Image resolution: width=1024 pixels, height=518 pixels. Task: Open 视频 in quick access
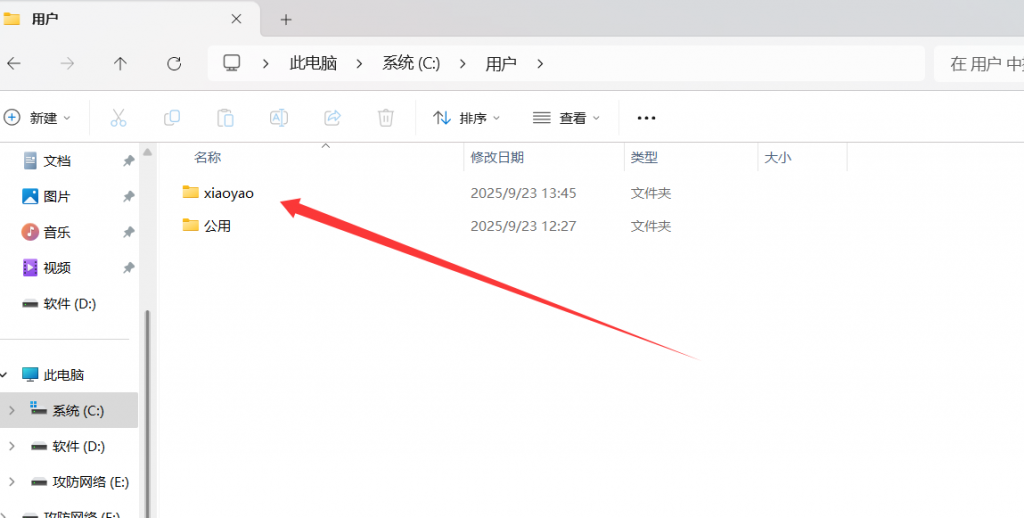point(57,268)
